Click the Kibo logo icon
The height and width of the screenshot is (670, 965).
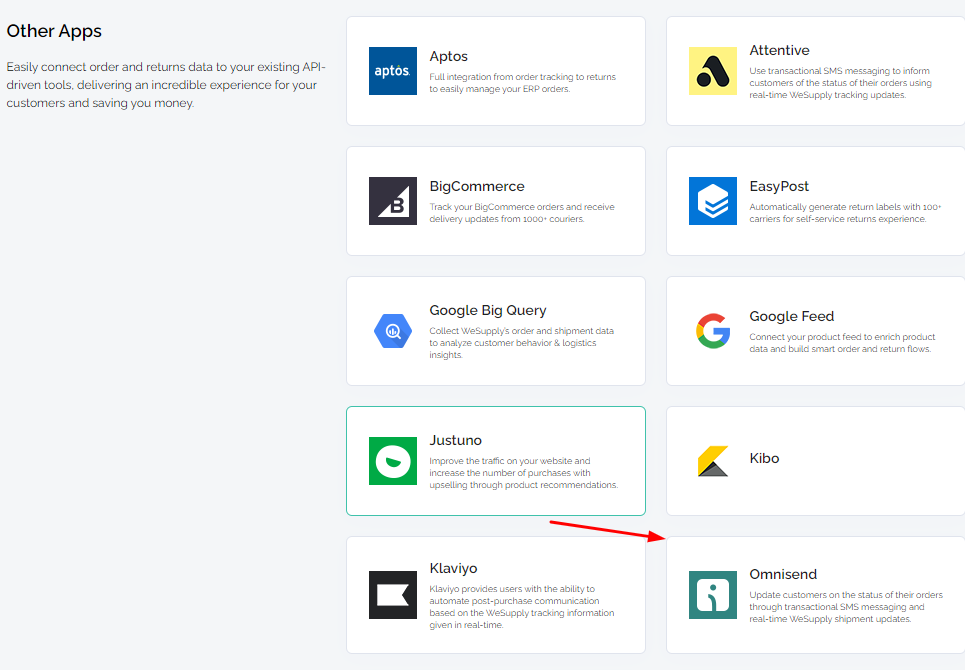pyautogui.click(x=713, y=461)
